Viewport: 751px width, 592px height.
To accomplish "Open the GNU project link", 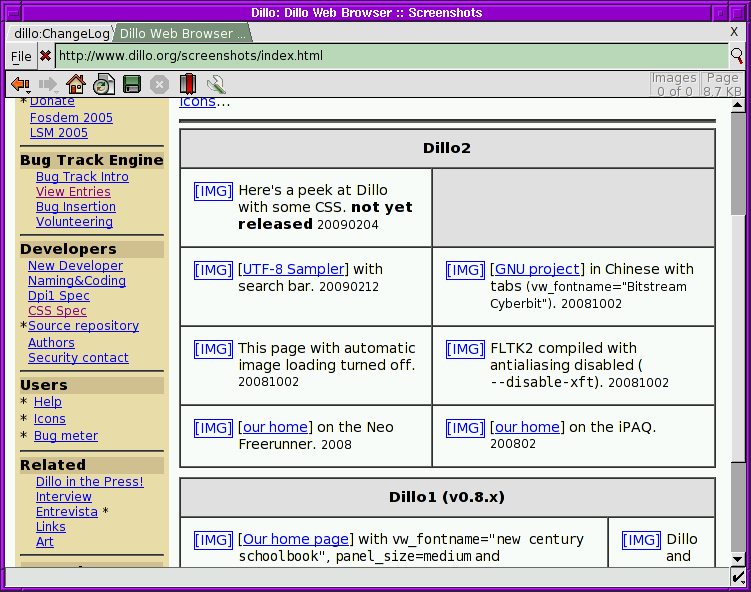I will tap(537, 269).
